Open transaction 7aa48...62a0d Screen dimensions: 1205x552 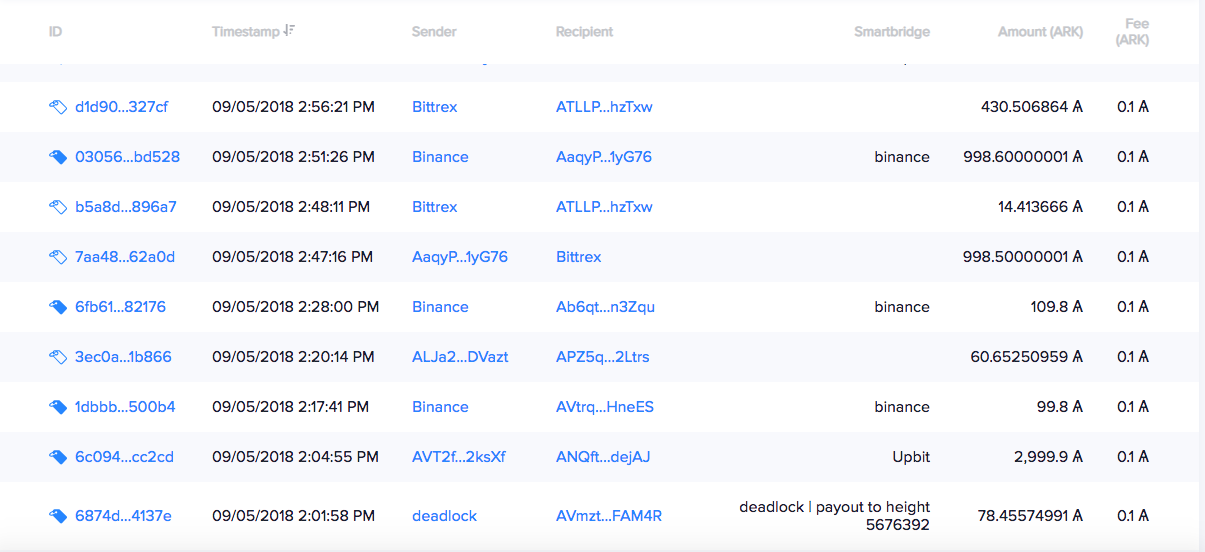pos(124,257)
